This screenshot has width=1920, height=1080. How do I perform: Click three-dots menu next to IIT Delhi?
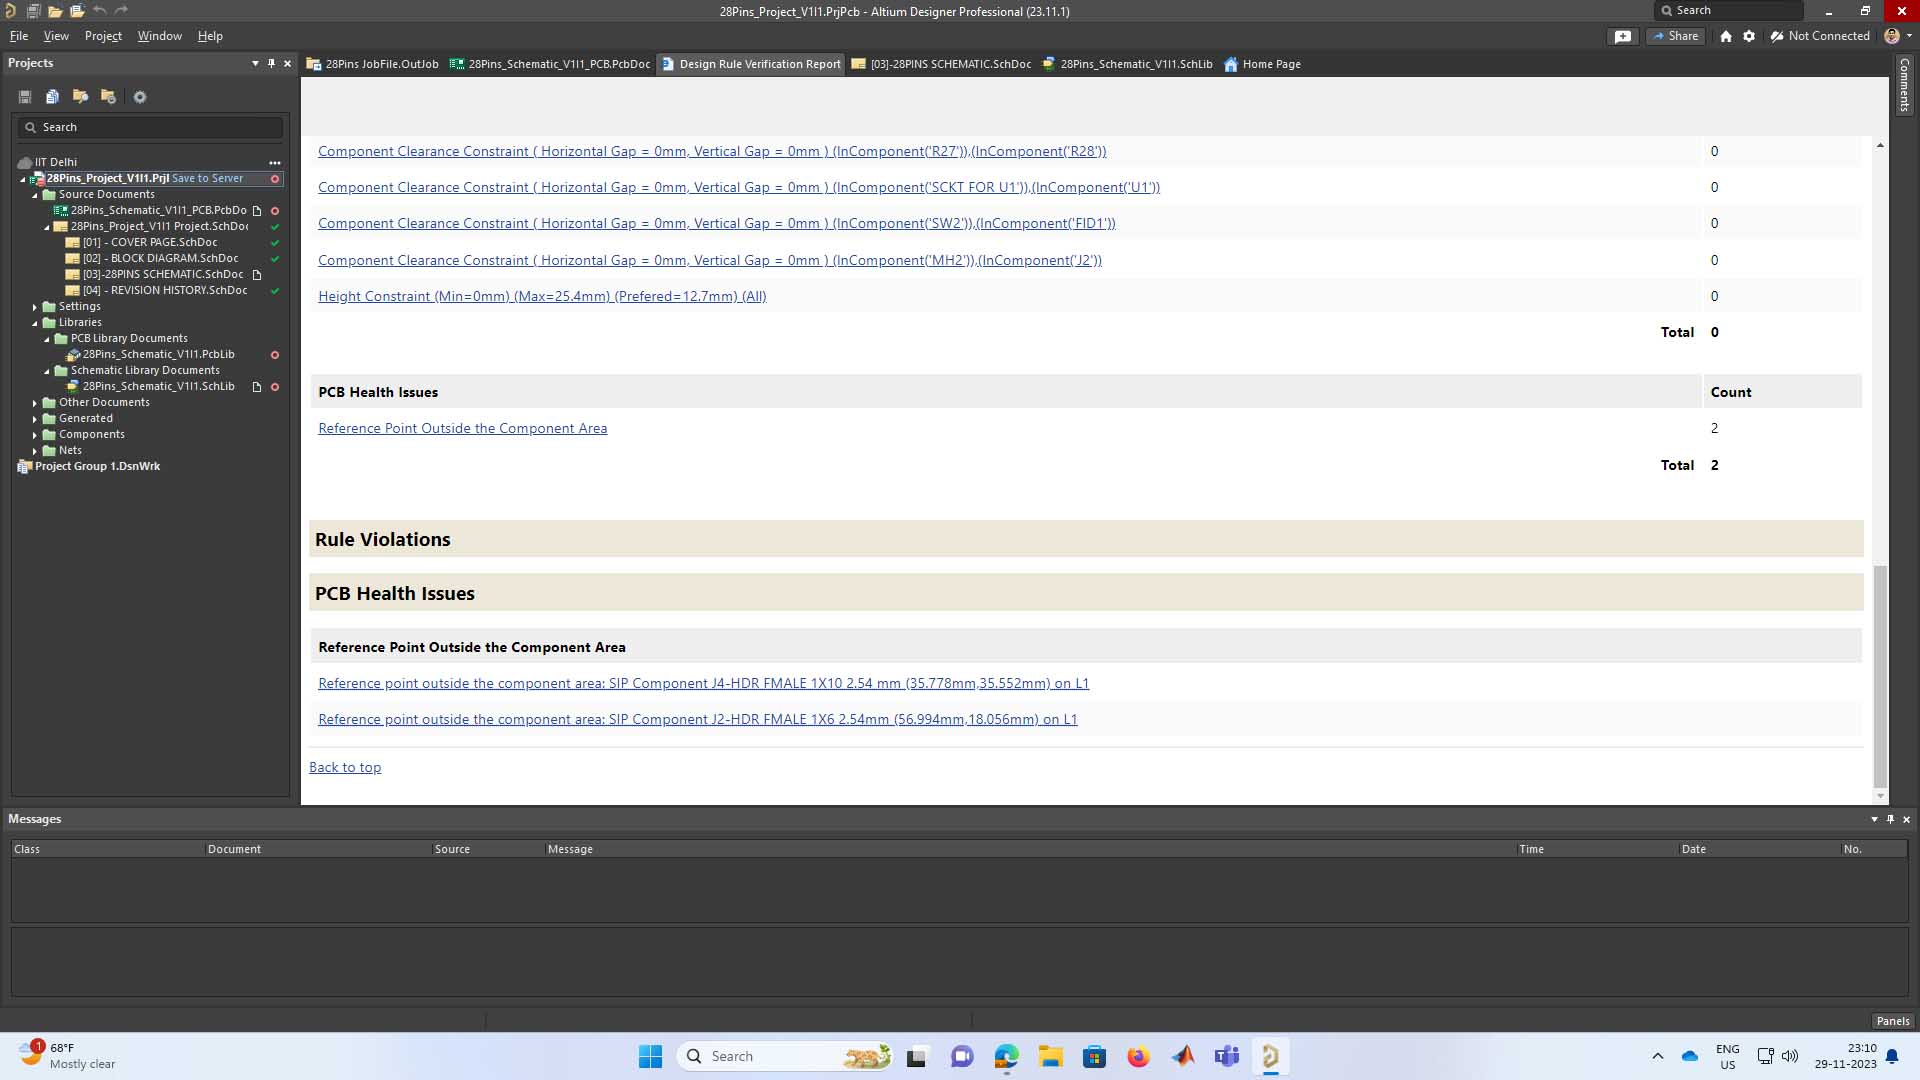tap(275, 162)
